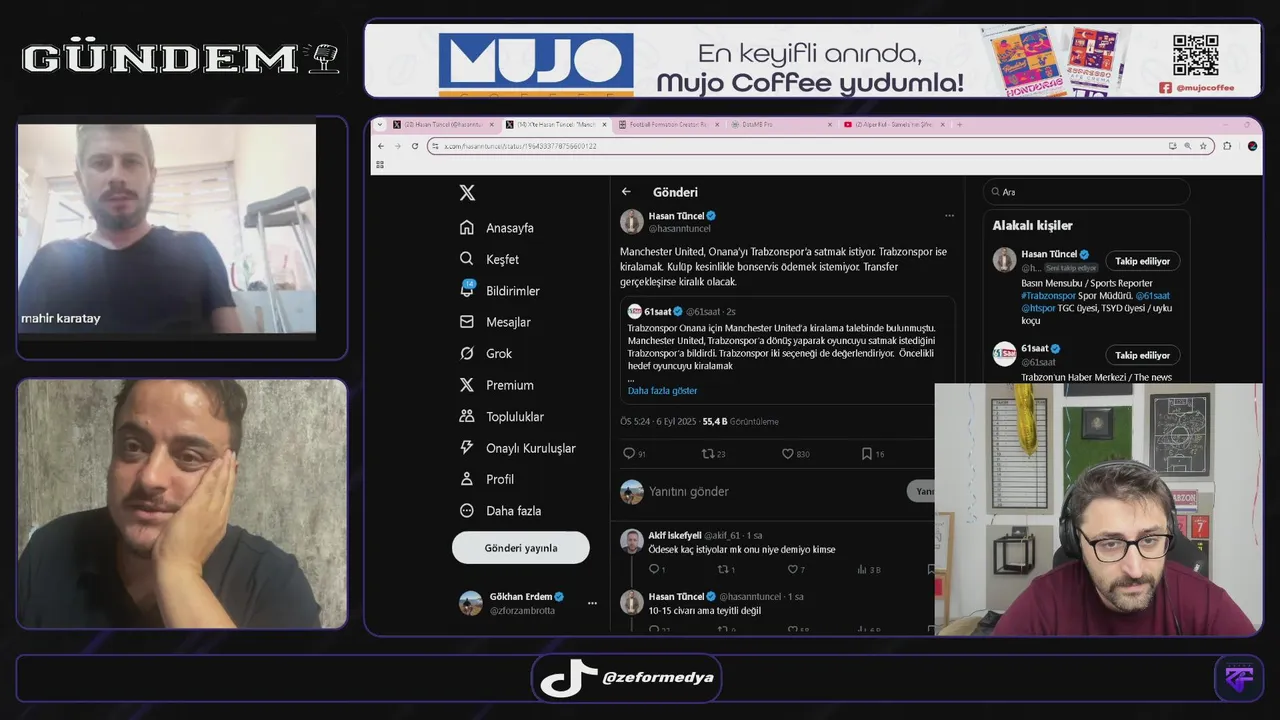
Task: Open Keşfet search icon in sidebar
Action: tap(467, 259)
